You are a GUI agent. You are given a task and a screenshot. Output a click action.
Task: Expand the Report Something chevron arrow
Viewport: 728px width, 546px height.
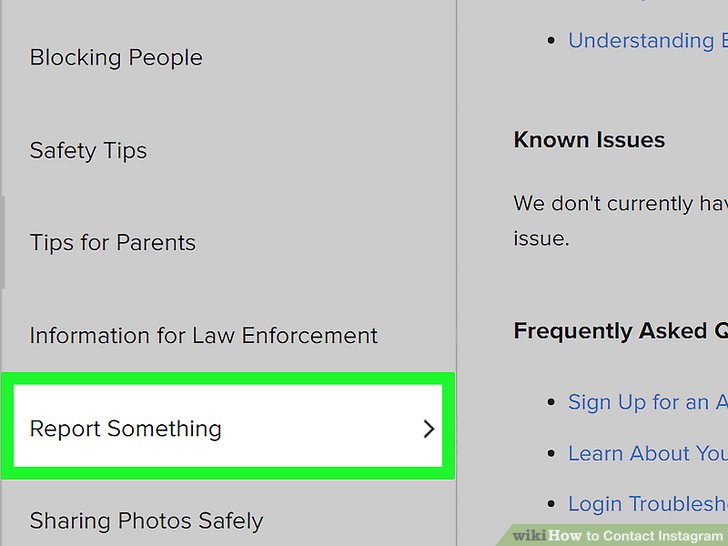click(x=429, y=429)
